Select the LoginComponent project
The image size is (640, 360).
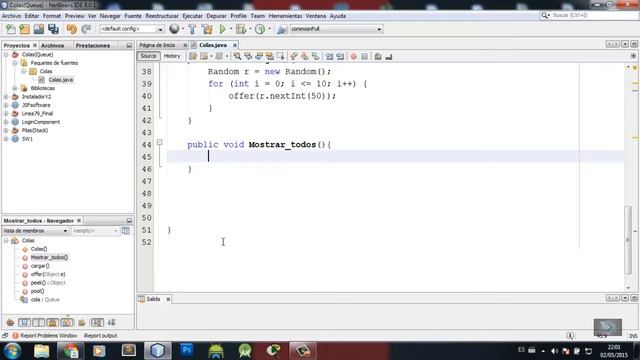point(41,122)
